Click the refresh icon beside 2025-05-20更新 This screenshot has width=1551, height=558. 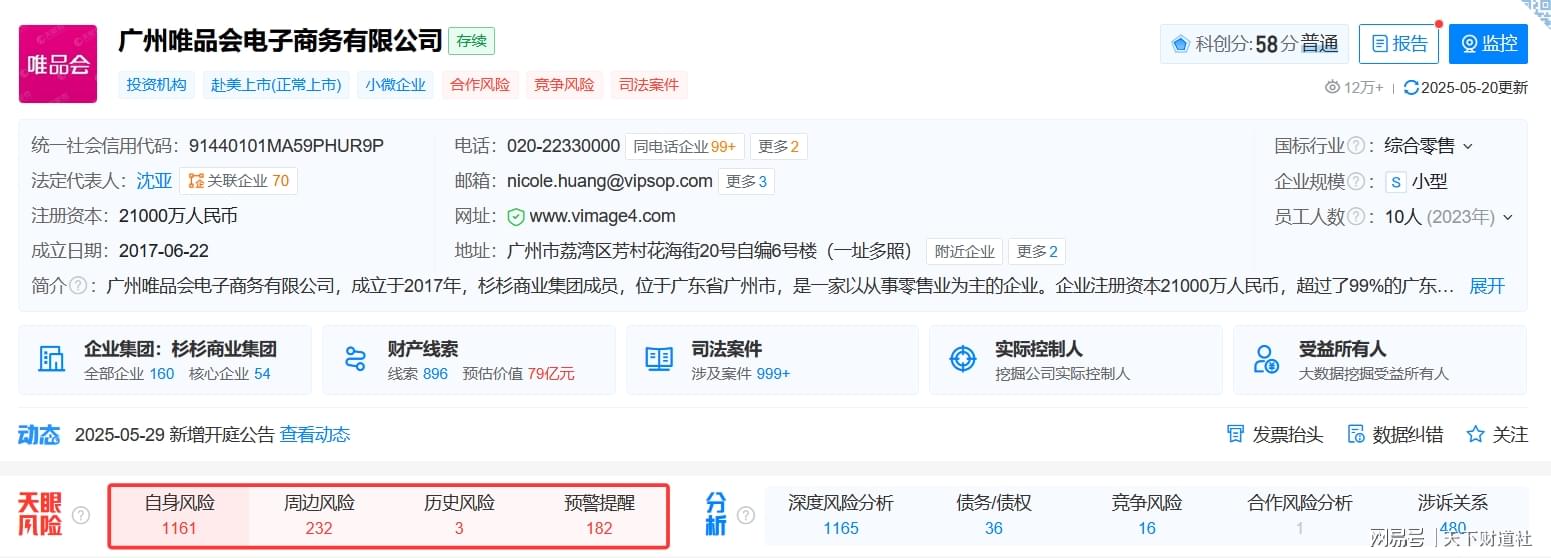tap(1410, 88)
